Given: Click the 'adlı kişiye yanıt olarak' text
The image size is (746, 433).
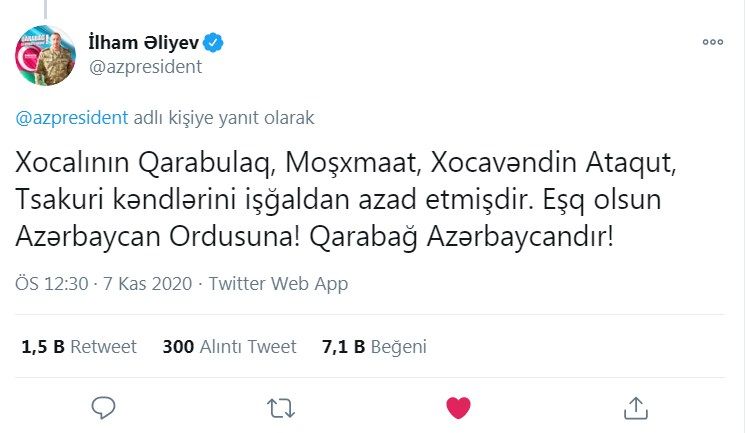Looking at the screenshot, I should coord(223,117).
